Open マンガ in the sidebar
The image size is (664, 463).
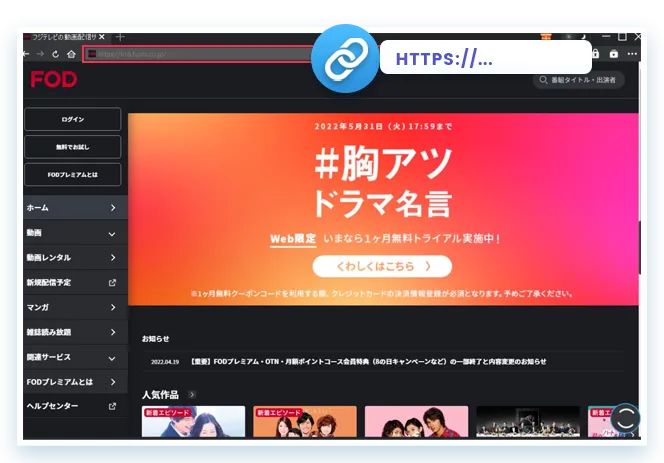pos(75,307)
